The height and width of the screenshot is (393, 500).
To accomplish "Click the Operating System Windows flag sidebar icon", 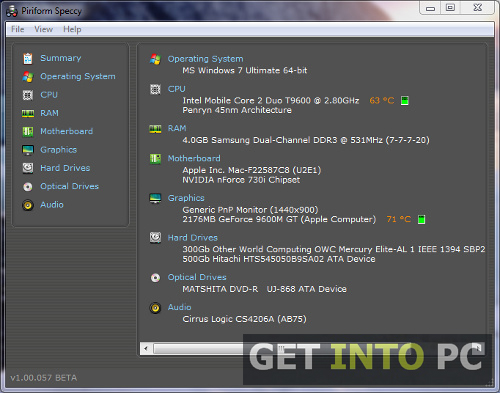I will tap(28, 77).
